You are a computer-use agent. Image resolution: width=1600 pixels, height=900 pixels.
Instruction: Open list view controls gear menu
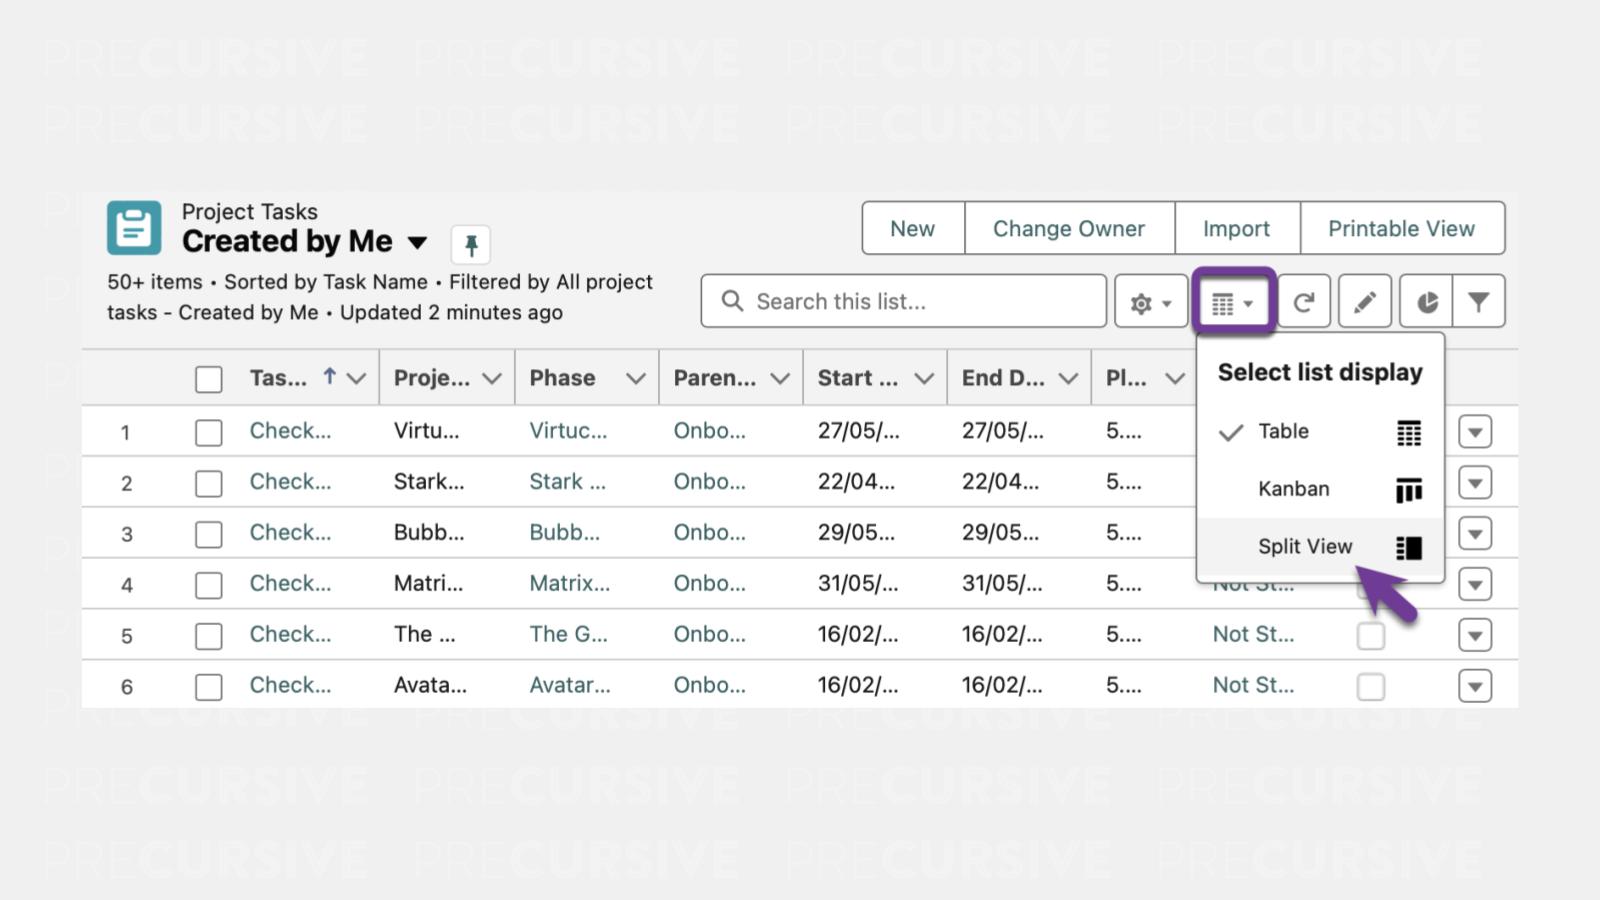(1150, 302)
